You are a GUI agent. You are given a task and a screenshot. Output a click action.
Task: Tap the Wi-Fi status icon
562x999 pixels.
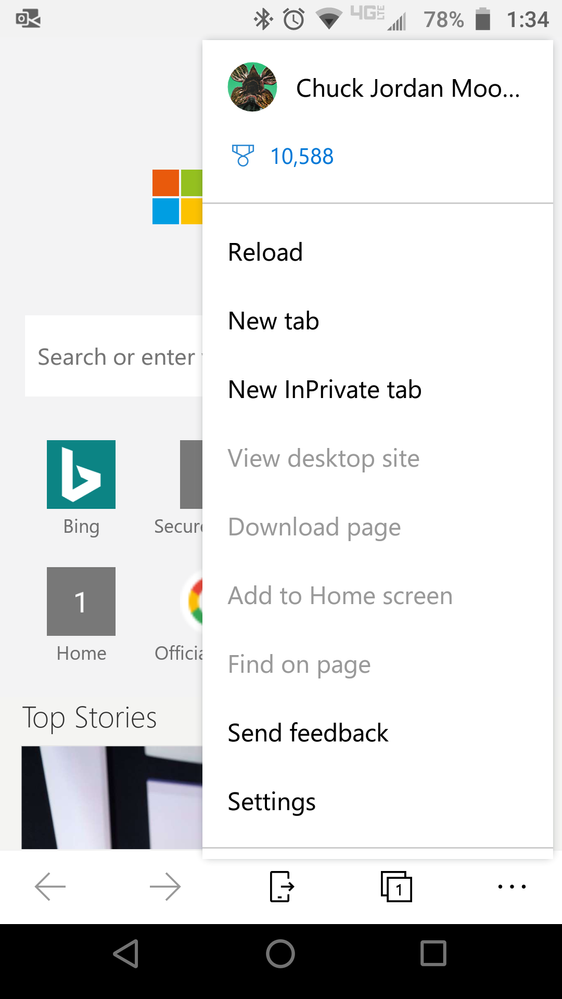coord(329,20)
